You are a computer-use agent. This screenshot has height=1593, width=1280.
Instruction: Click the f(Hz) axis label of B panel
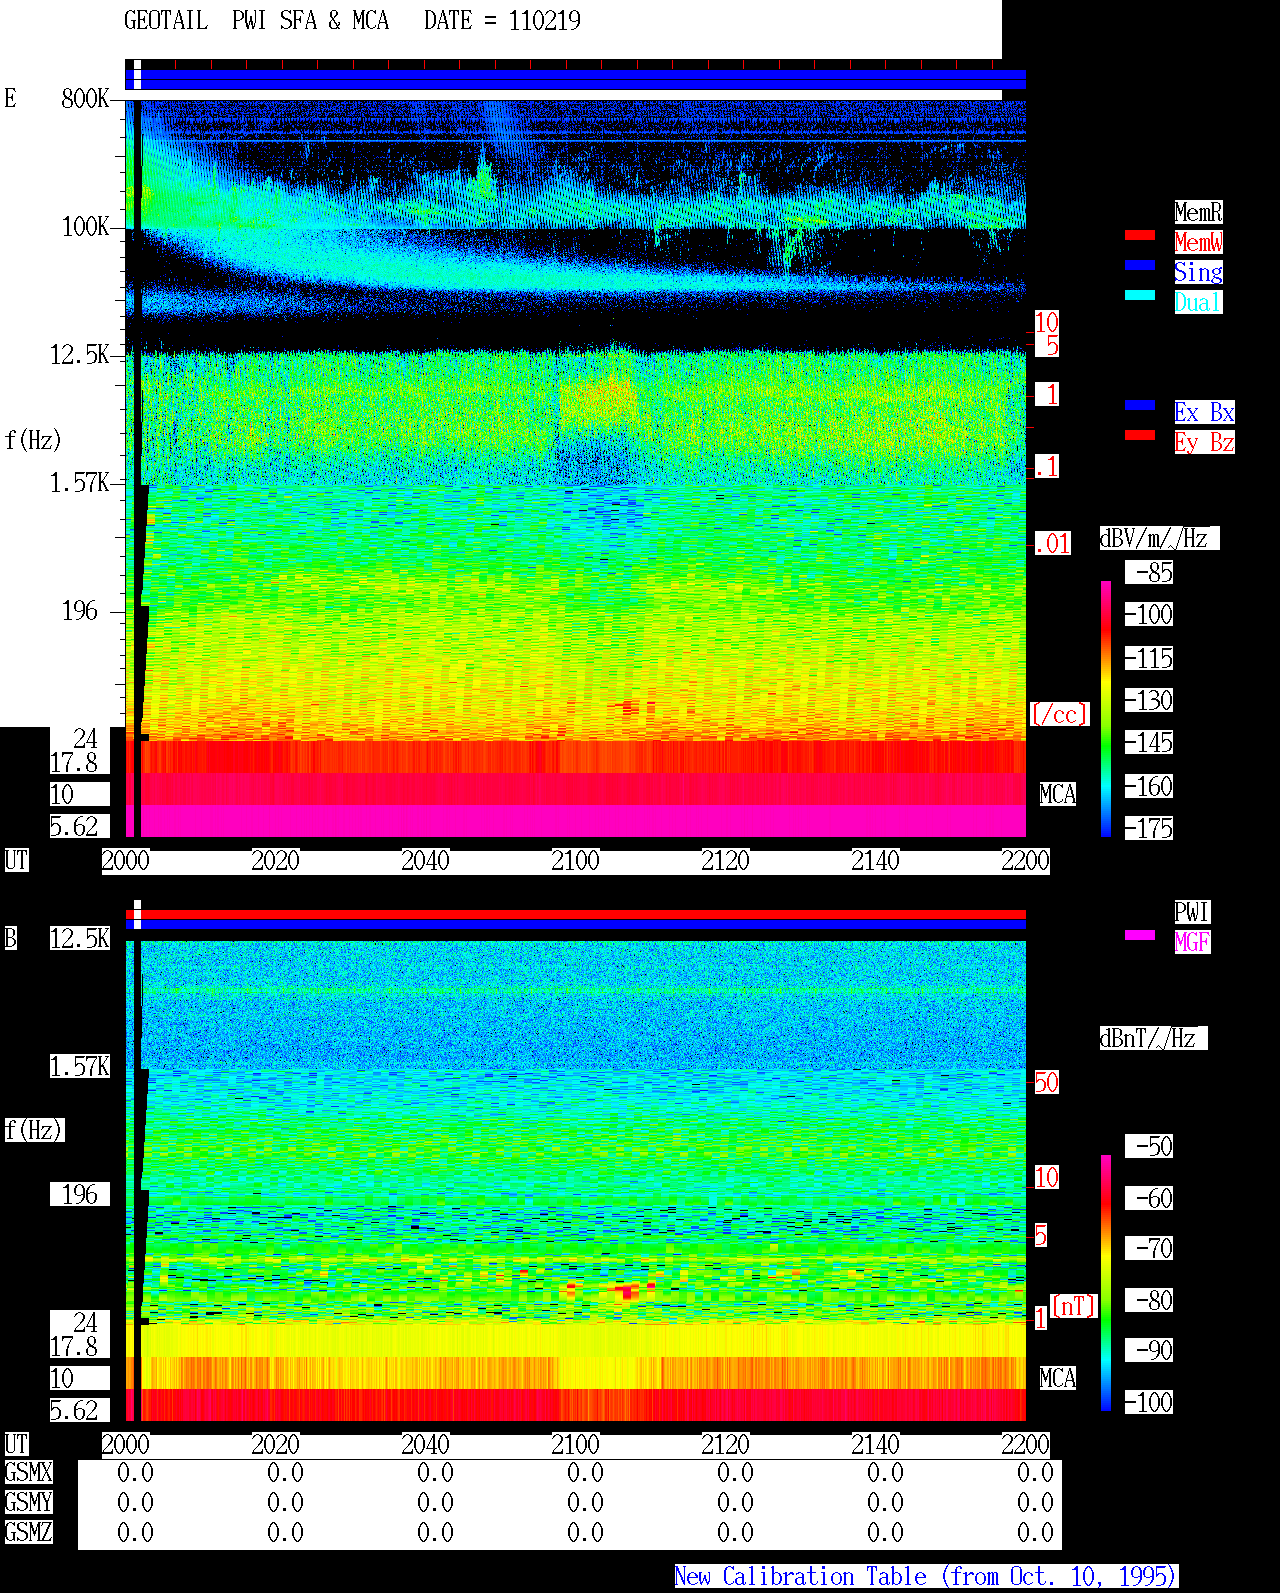pyautogui.click(x=34, y=1130)
